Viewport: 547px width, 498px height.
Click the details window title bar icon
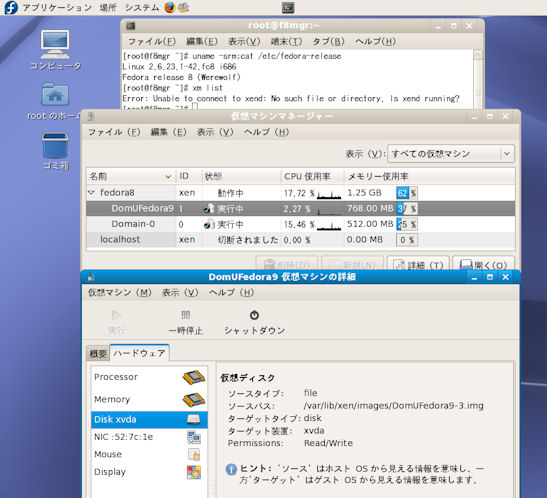pyautogui.click(x=91, y=277)
